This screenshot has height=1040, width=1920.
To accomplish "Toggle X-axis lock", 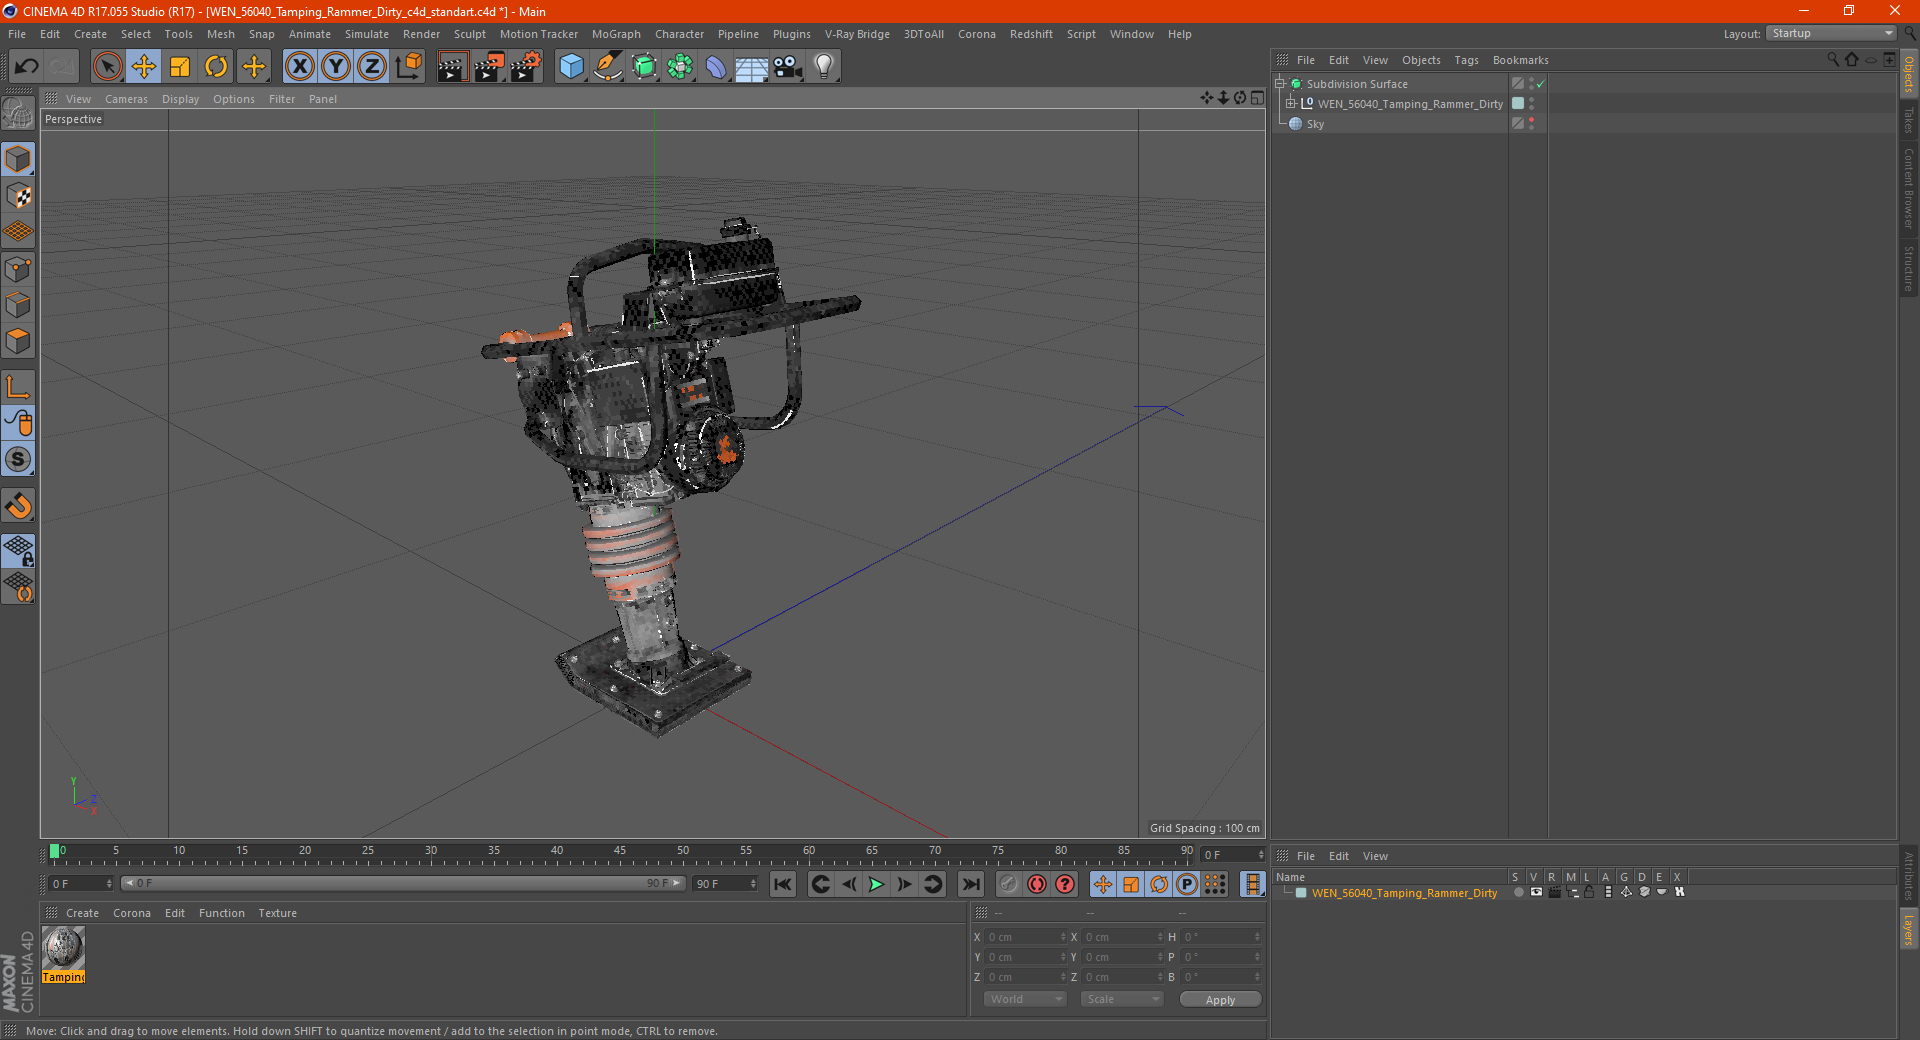I will point(299,67).
